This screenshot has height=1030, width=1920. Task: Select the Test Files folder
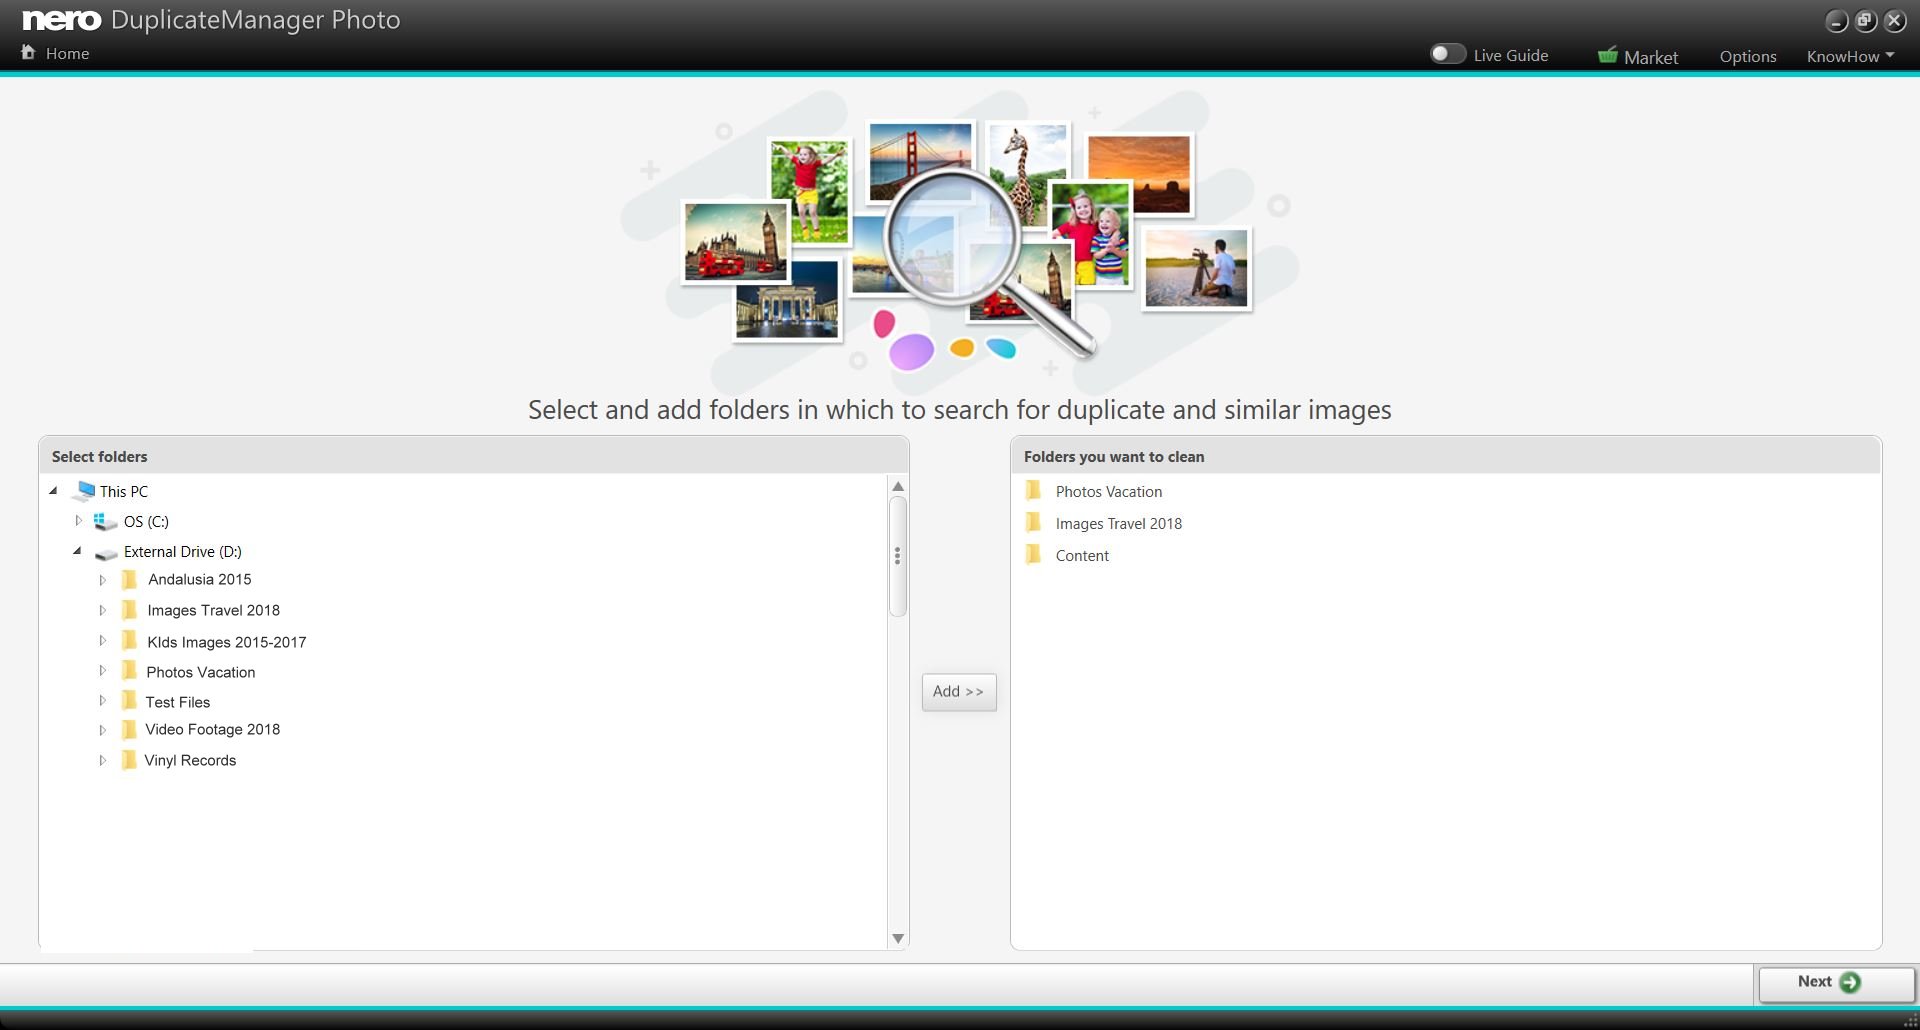click(x=177, y=702)
